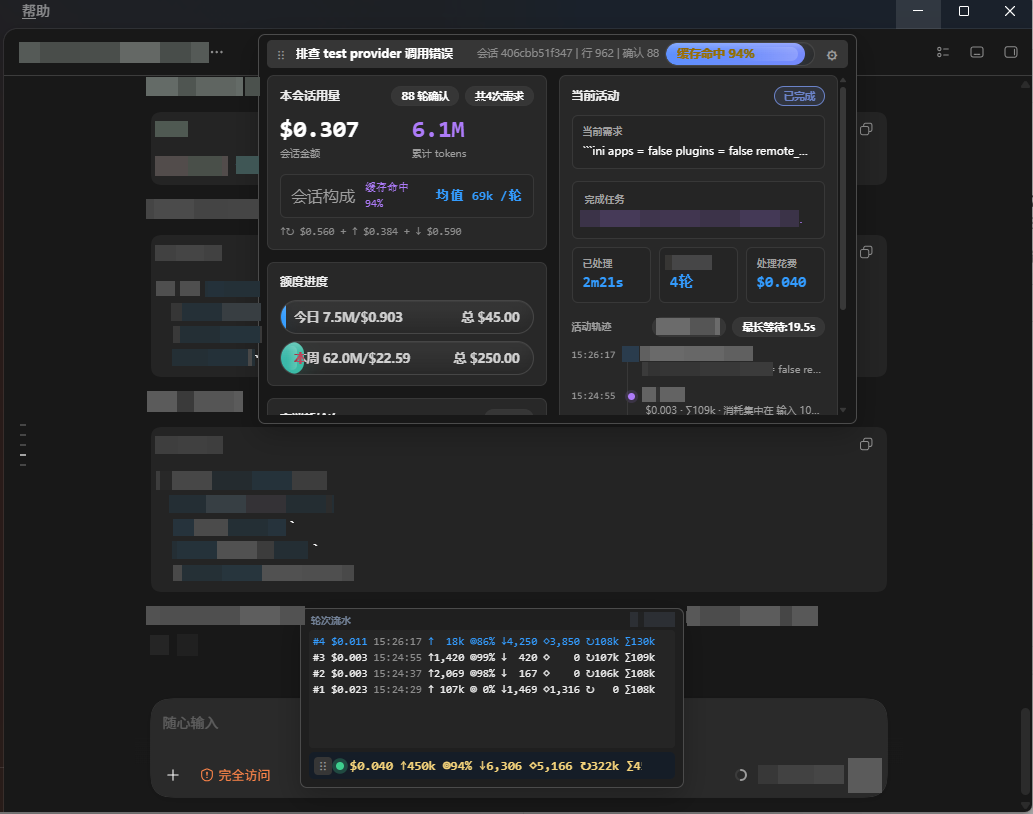The width and height of the screenshot is (1033, 814).
Task: Click the 已处理 2m21s stat card
Action: (x=611, y=275)
